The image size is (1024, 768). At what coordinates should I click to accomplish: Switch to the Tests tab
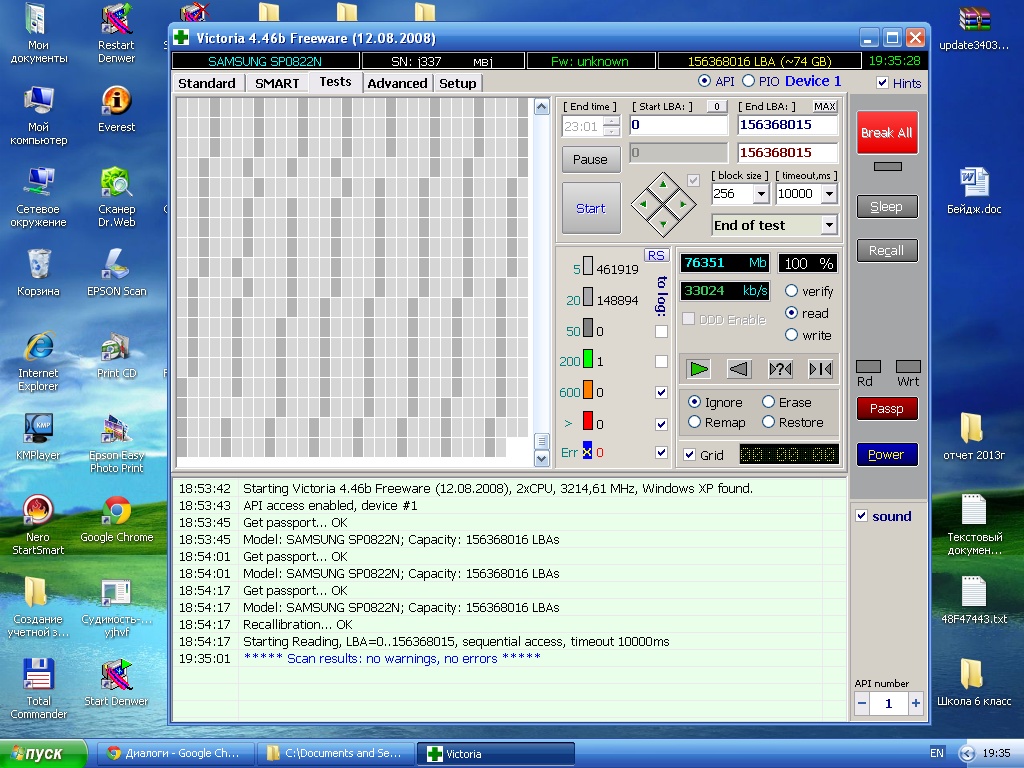coord(336,82)
